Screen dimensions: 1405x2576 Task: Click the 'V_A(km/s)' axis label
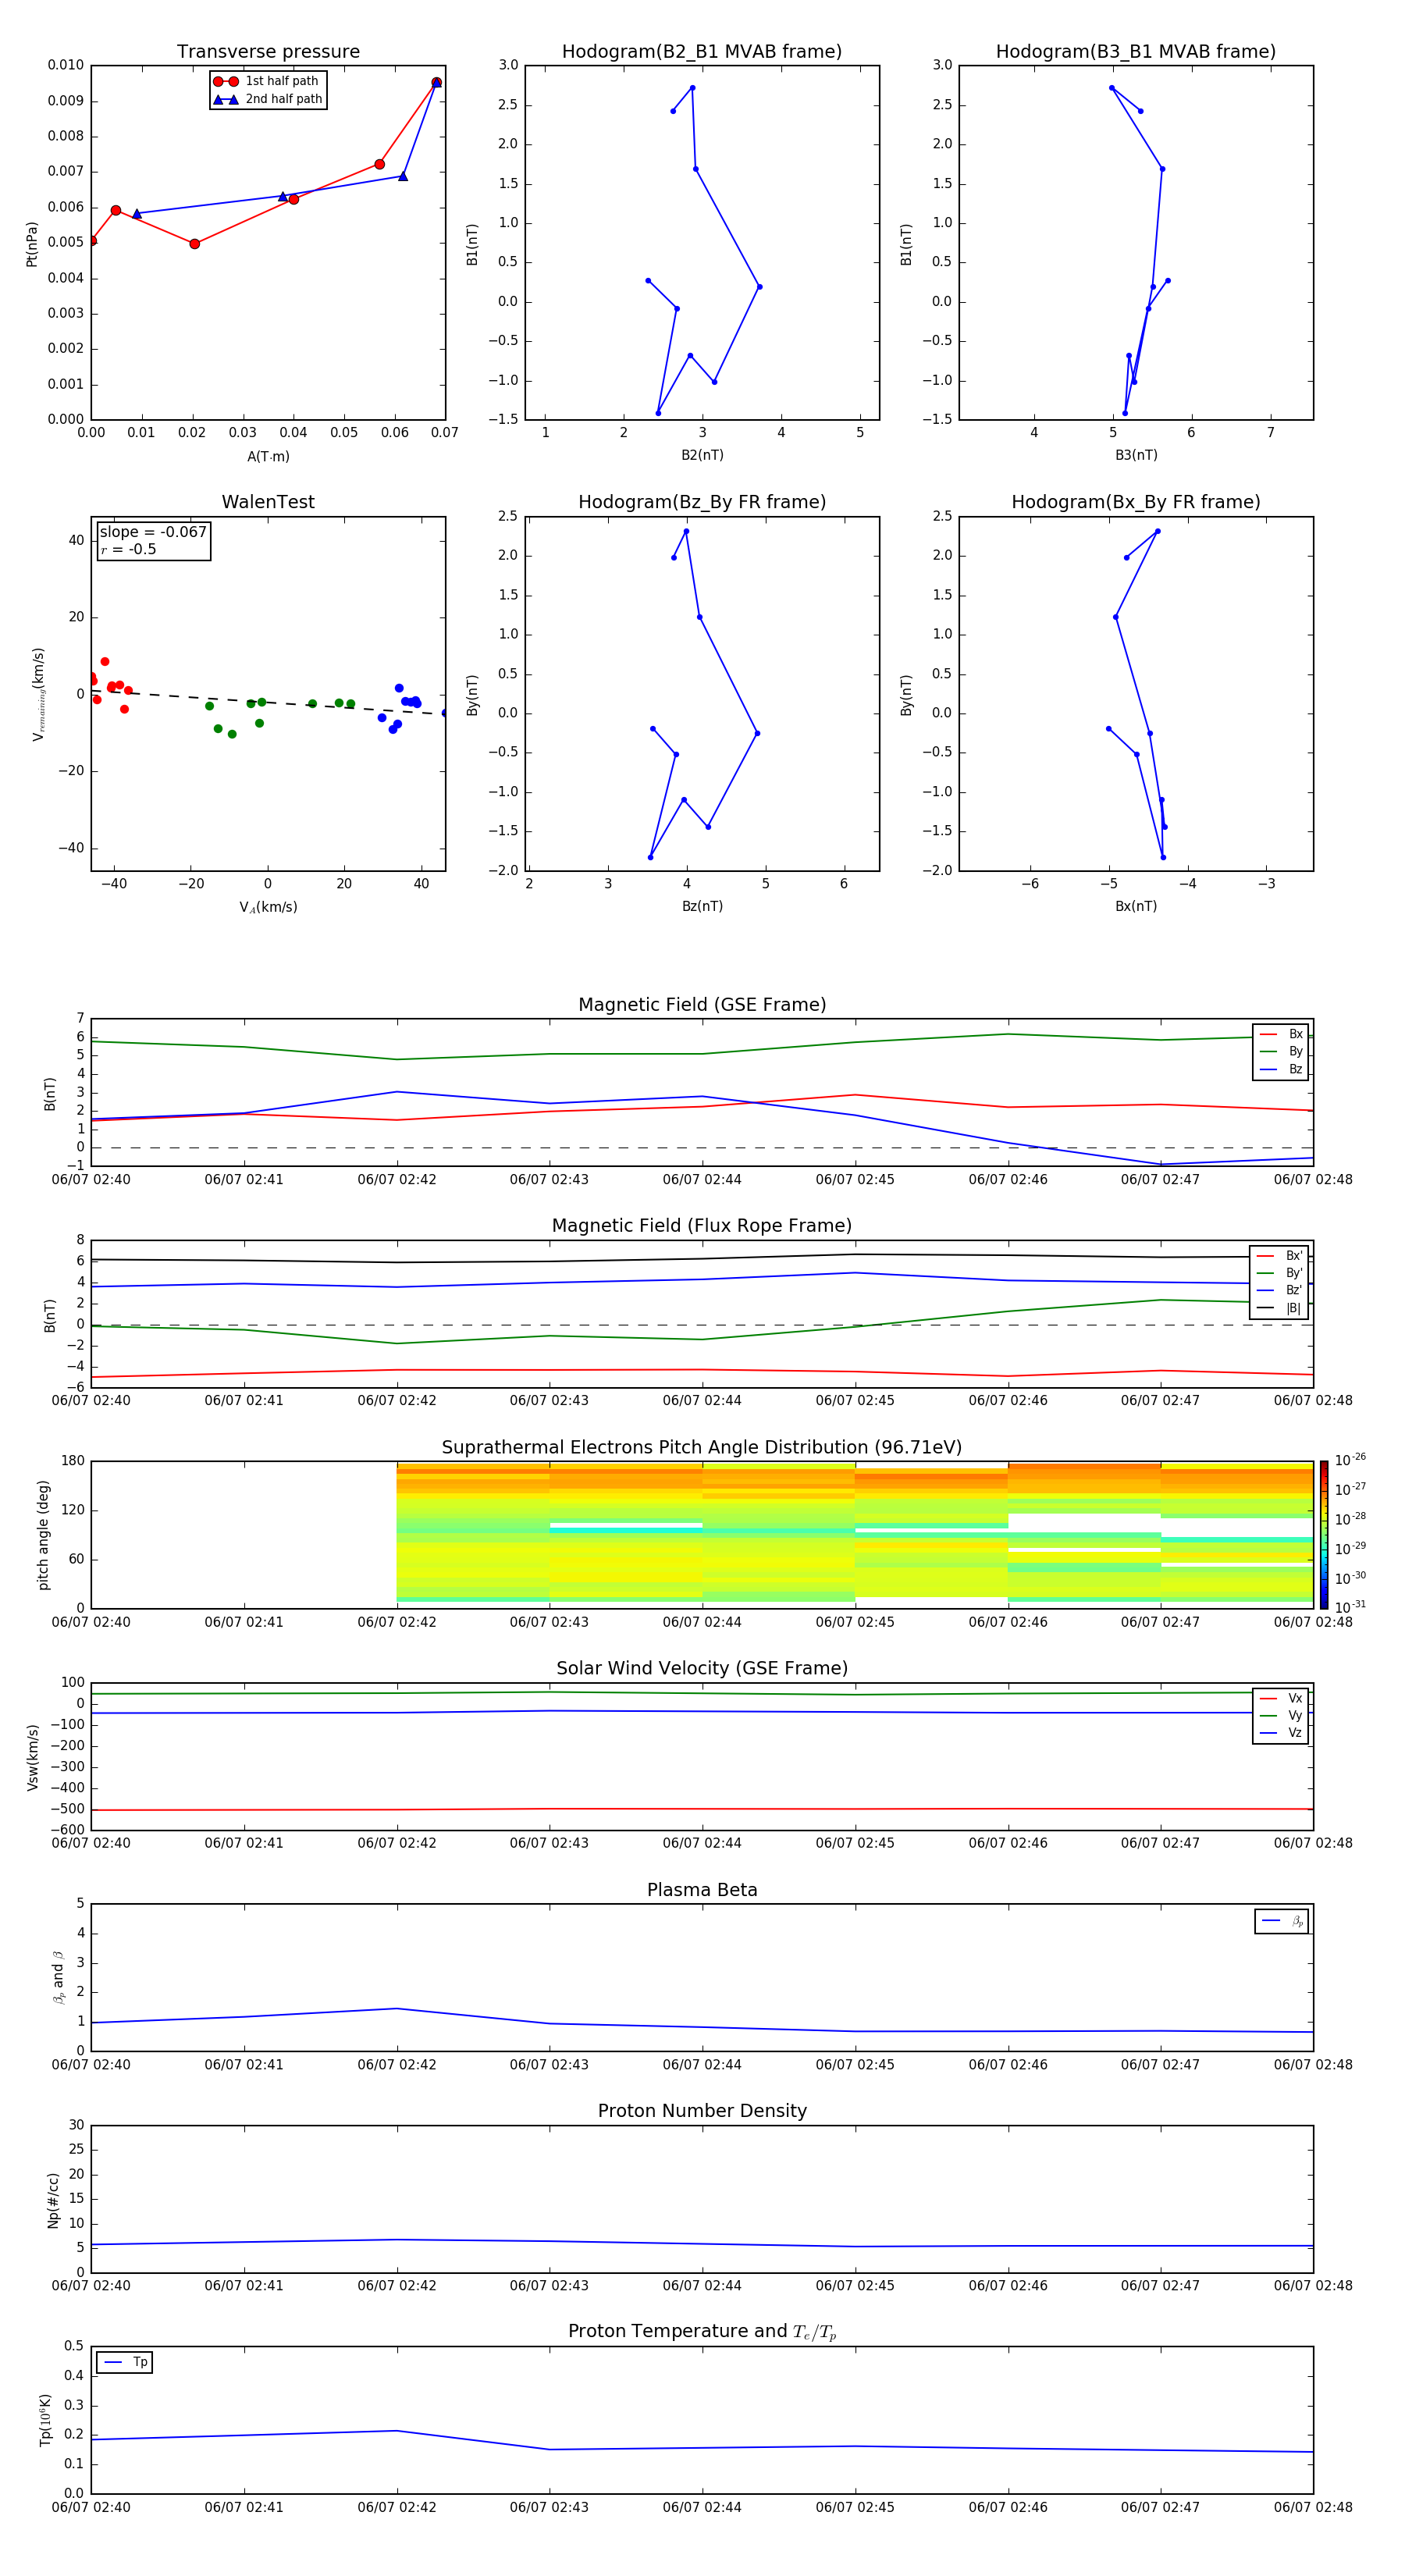(268, 907)
